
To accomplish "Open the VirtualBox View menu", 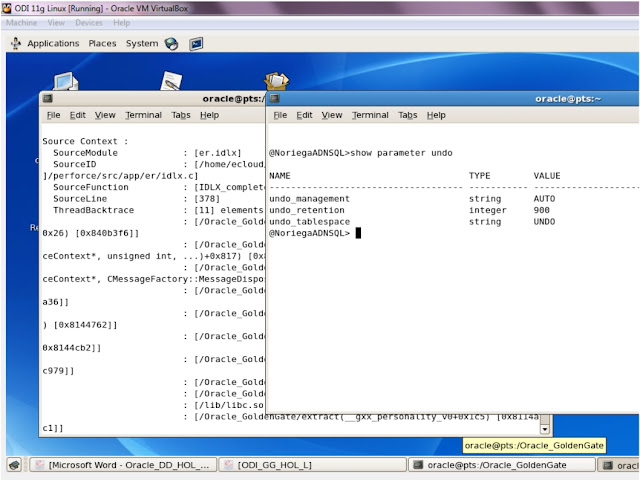I will (56, 23).
